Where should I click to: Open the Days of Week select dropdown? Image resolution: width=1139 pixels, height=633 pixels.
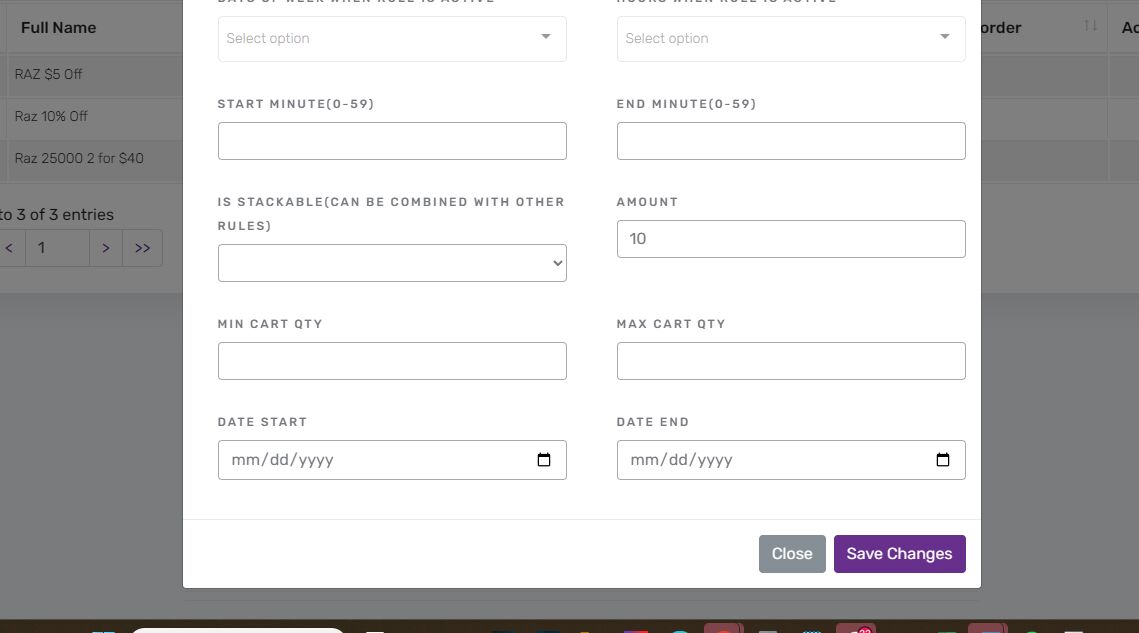pos(392,39)
